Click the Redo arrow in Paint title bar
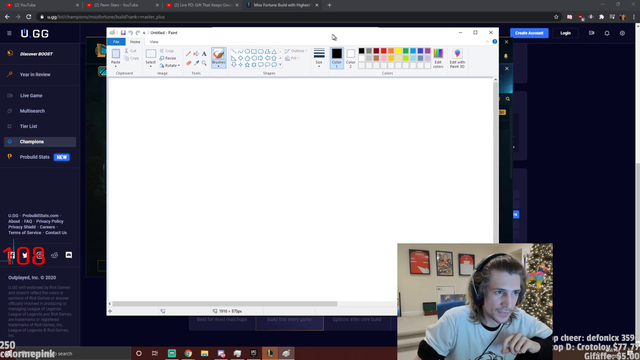Screen dimensions: 640x360 138,33
